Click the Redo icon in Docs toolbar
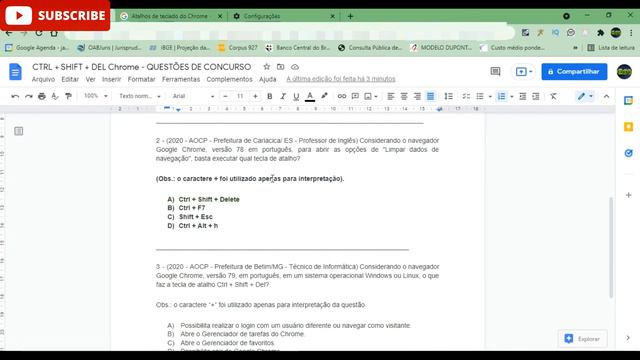 point(29,96)
